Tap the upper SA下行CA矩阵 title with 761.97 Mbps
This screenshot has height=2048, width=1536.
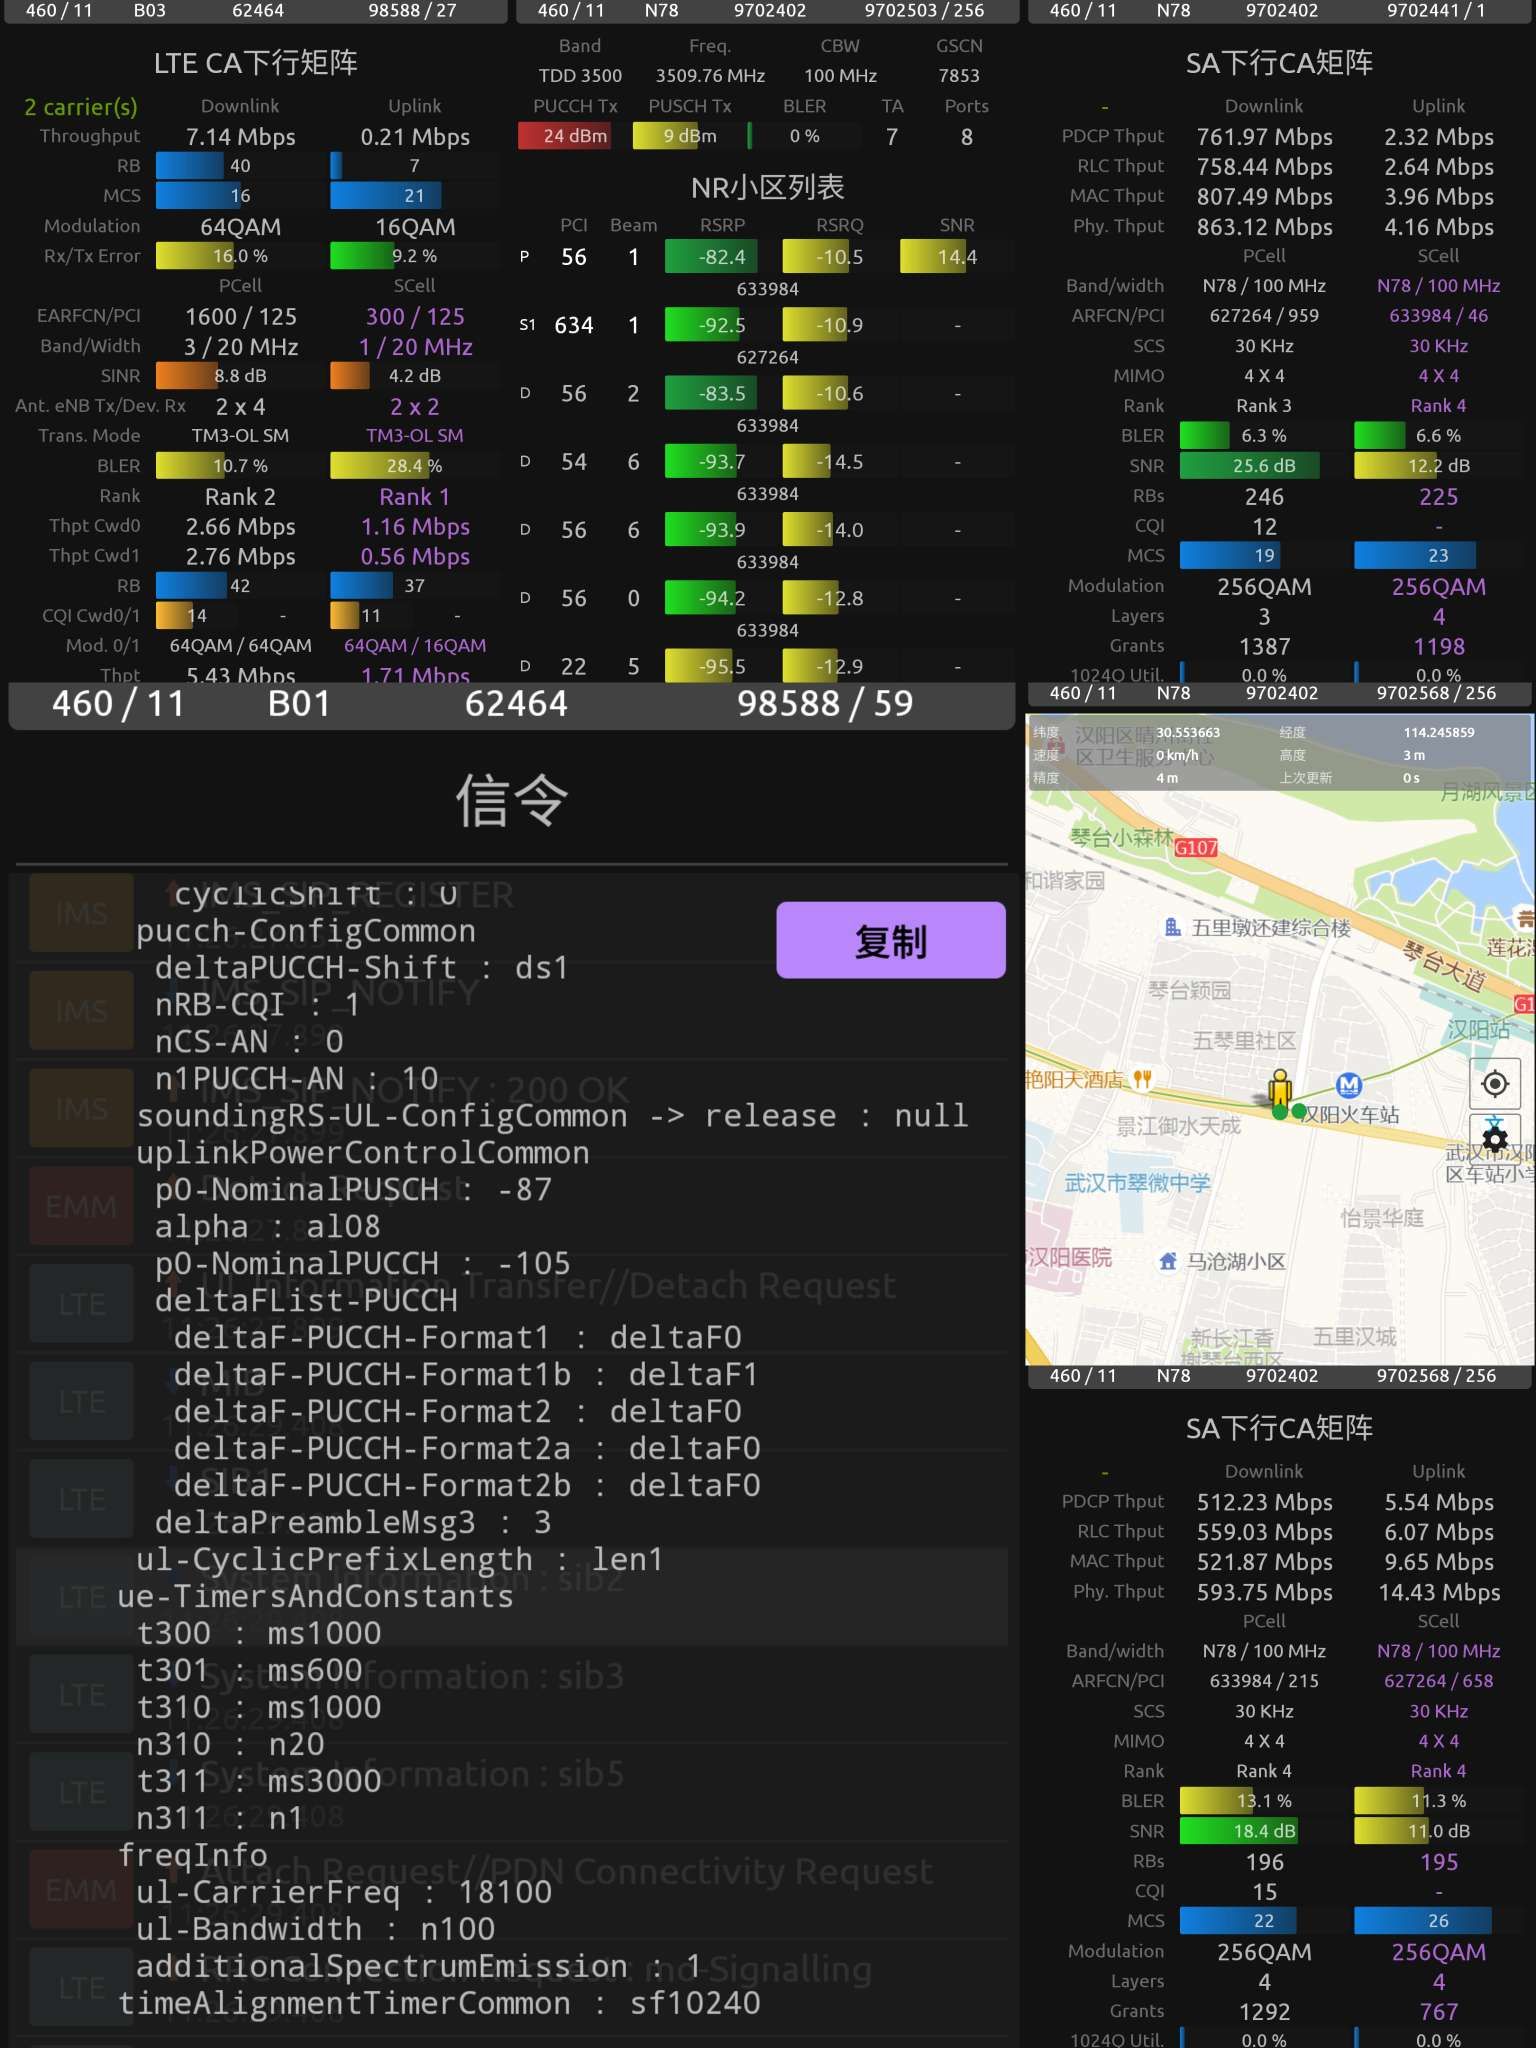pos(1279,62)
